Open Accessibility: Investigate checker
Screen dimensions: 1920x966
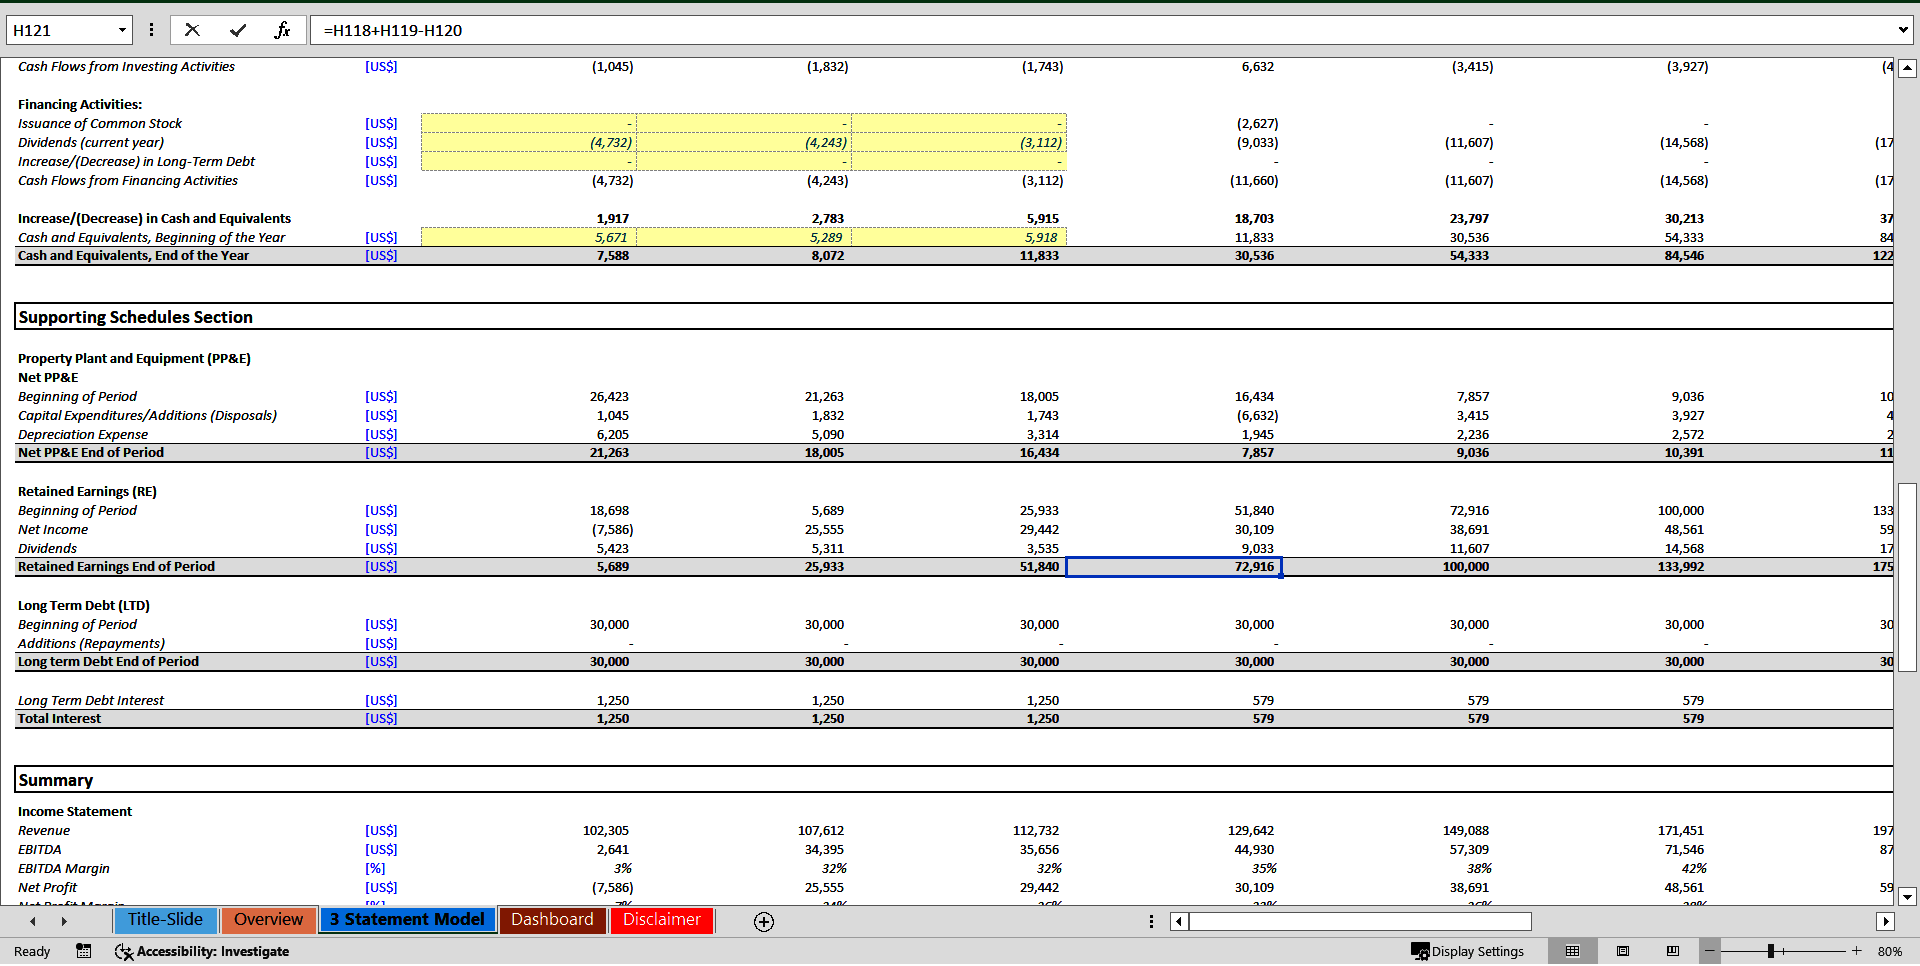coord(202,951)
